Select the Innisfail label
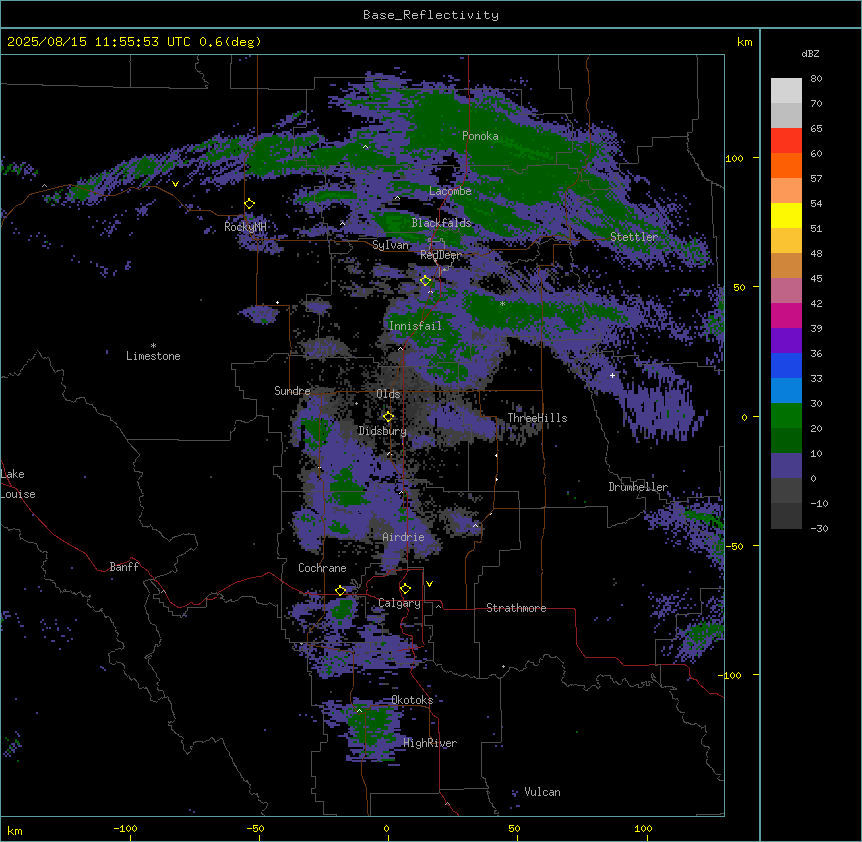This screenshot has width=862, height=842. (415, 326)
